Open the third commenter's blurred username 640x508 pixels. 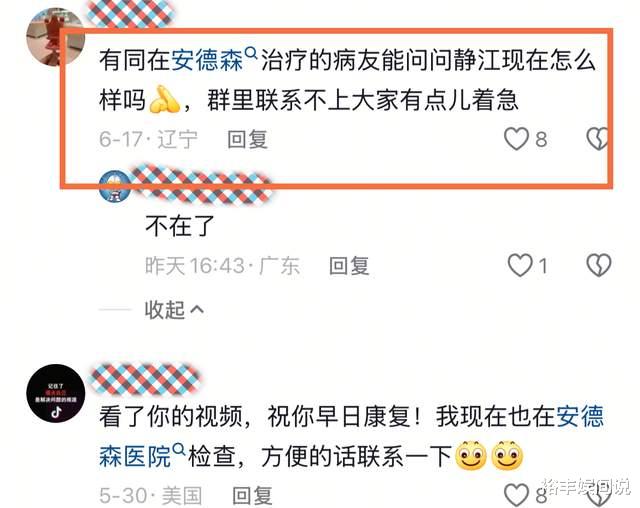pos(145,379)
